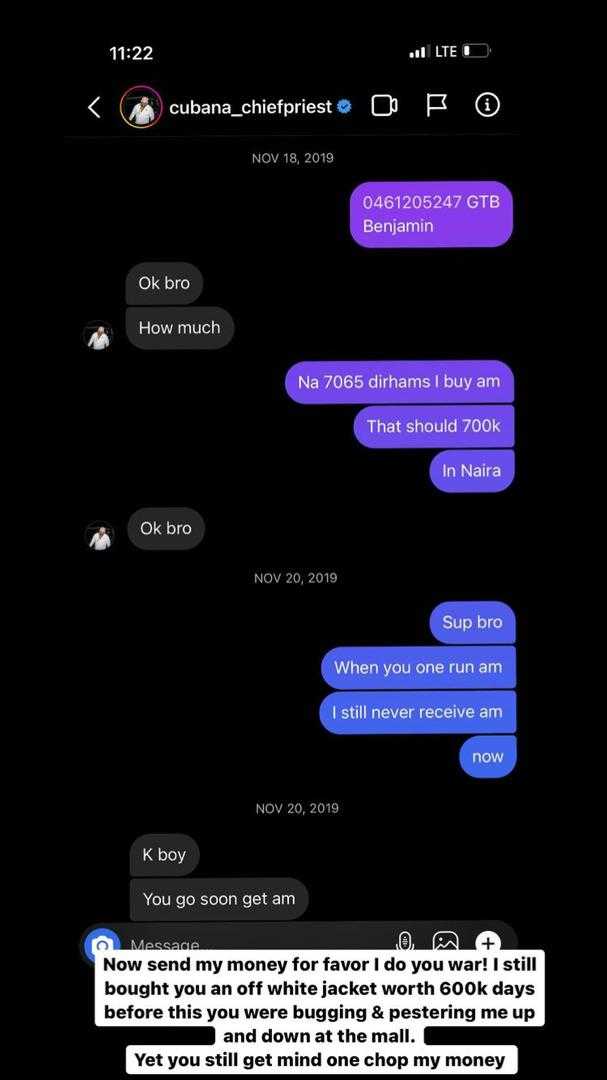Image resolution: width=607 pixels, height=1080 pixels.
Task: Select the account number GTB message bubble
Action: pos(431,214)
